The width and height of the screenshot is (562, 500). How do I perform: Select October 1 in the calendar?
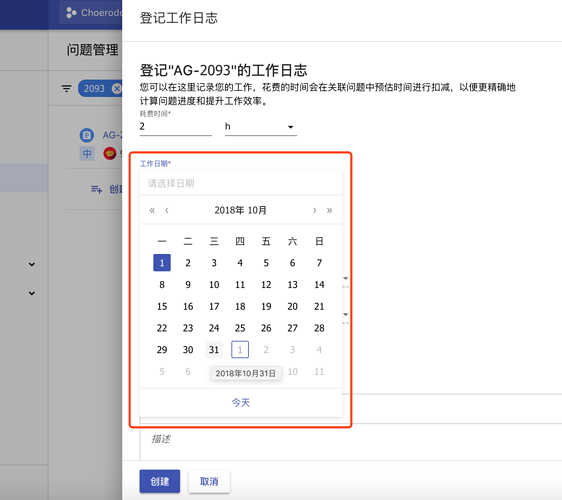(x=162, y=263)
